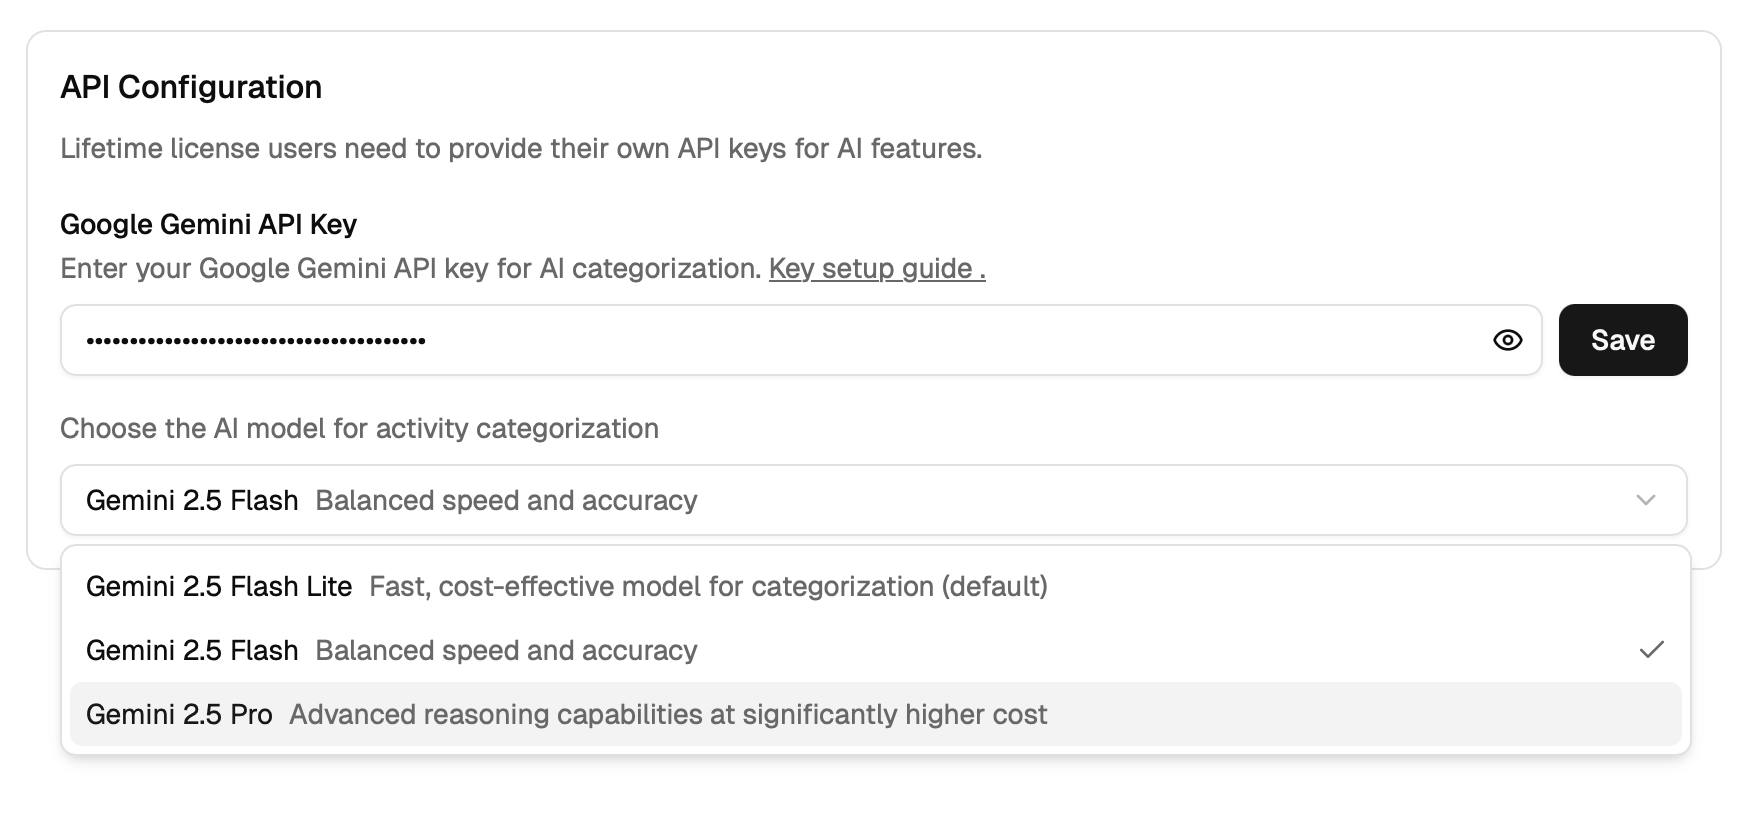Screen dimensions: 1754x840
Task: Click the checkmark beside selected Flash option
Action: tap(1651, 650)
